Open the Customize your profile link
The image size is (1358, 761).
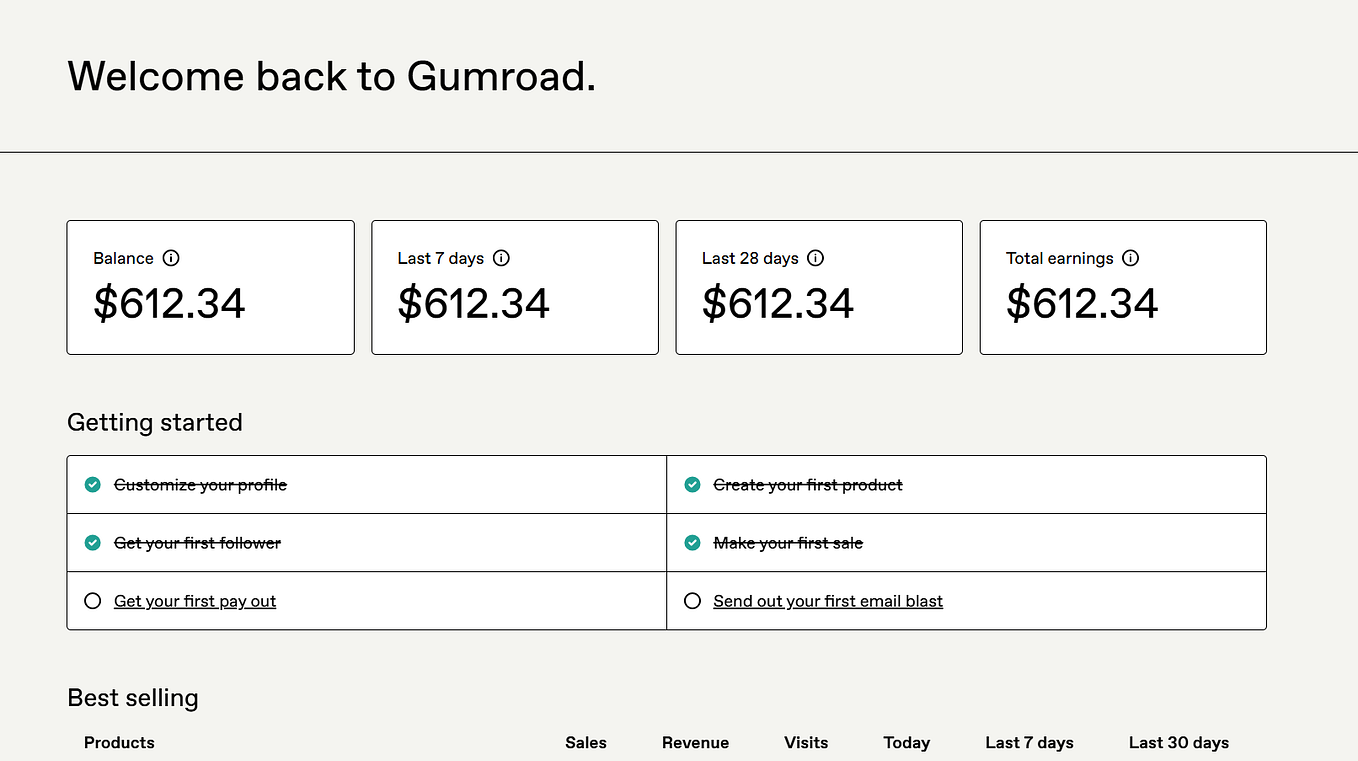[200, 485]
